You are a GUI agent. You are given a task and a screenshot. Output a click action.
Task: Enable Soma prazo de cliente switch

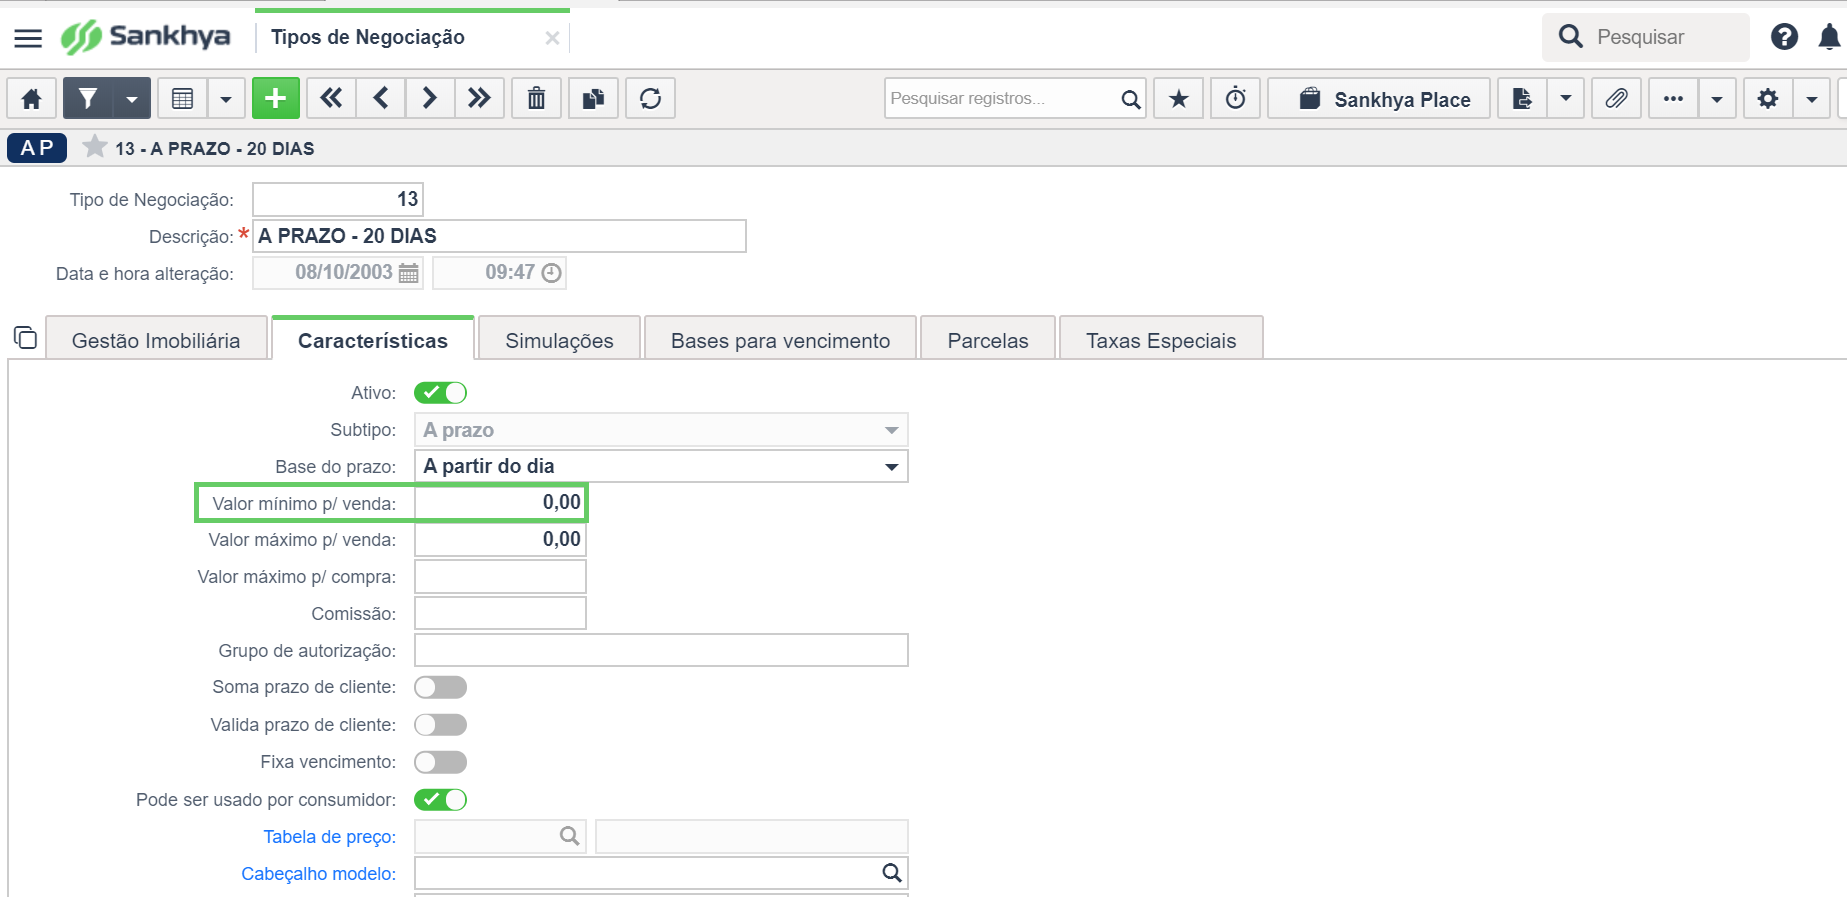(x=441, y=687)
